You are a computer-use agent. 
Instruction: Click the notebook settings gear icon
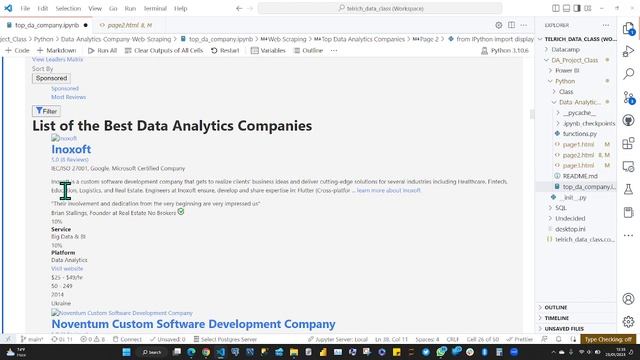[x=498, y=25]
